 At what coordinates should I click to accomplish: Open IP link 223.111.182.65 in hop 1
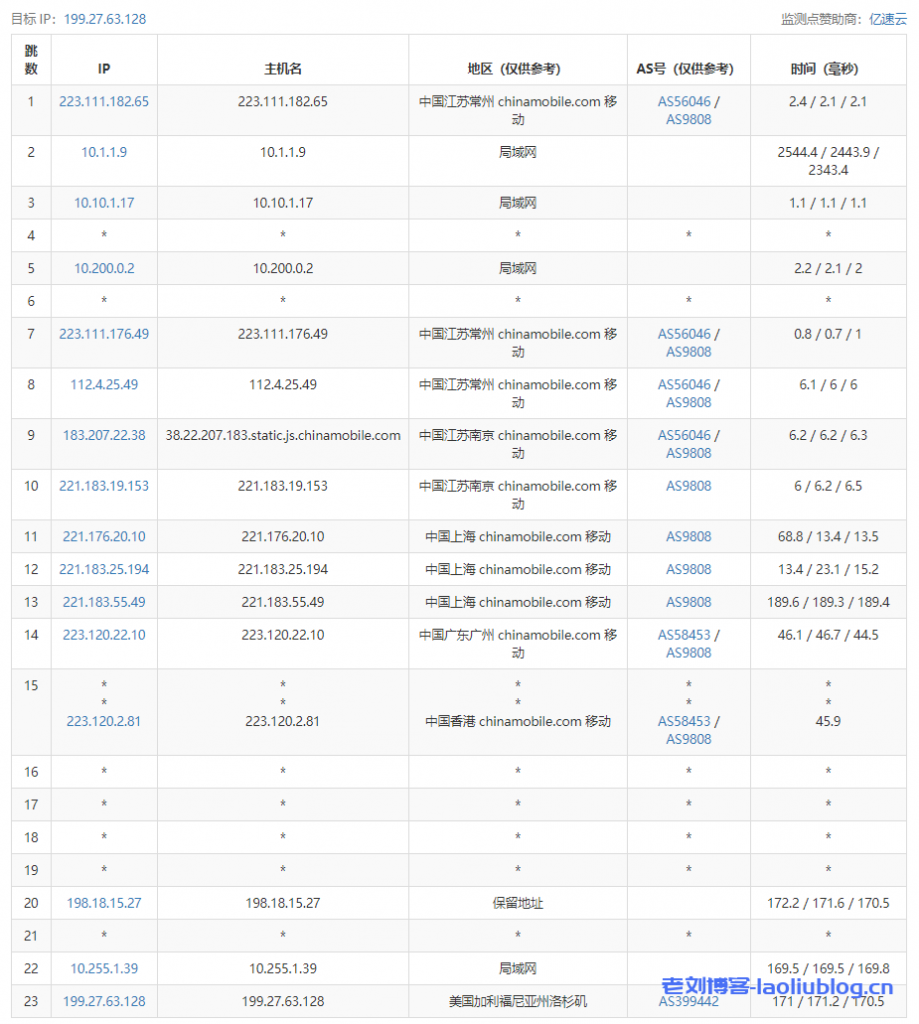coord(104,101)
